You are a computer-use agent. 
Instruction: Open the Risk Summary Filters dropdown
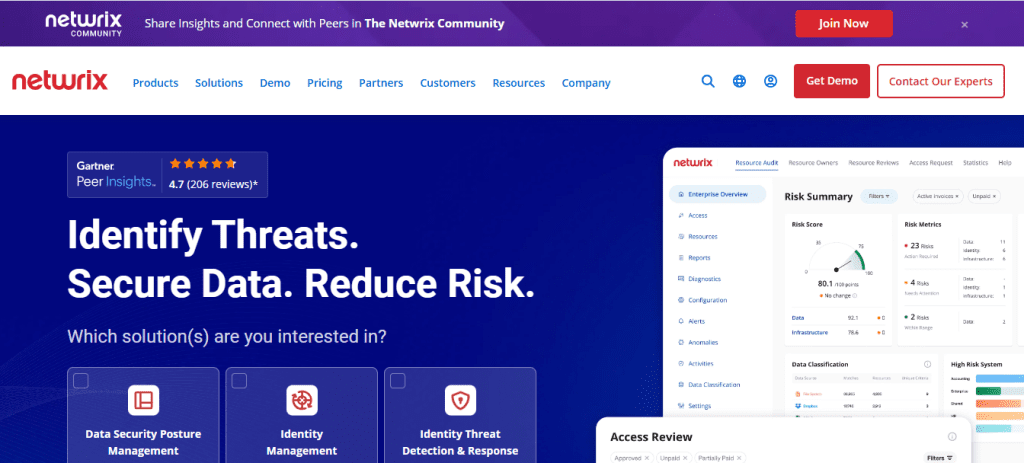tap(879, 196)
